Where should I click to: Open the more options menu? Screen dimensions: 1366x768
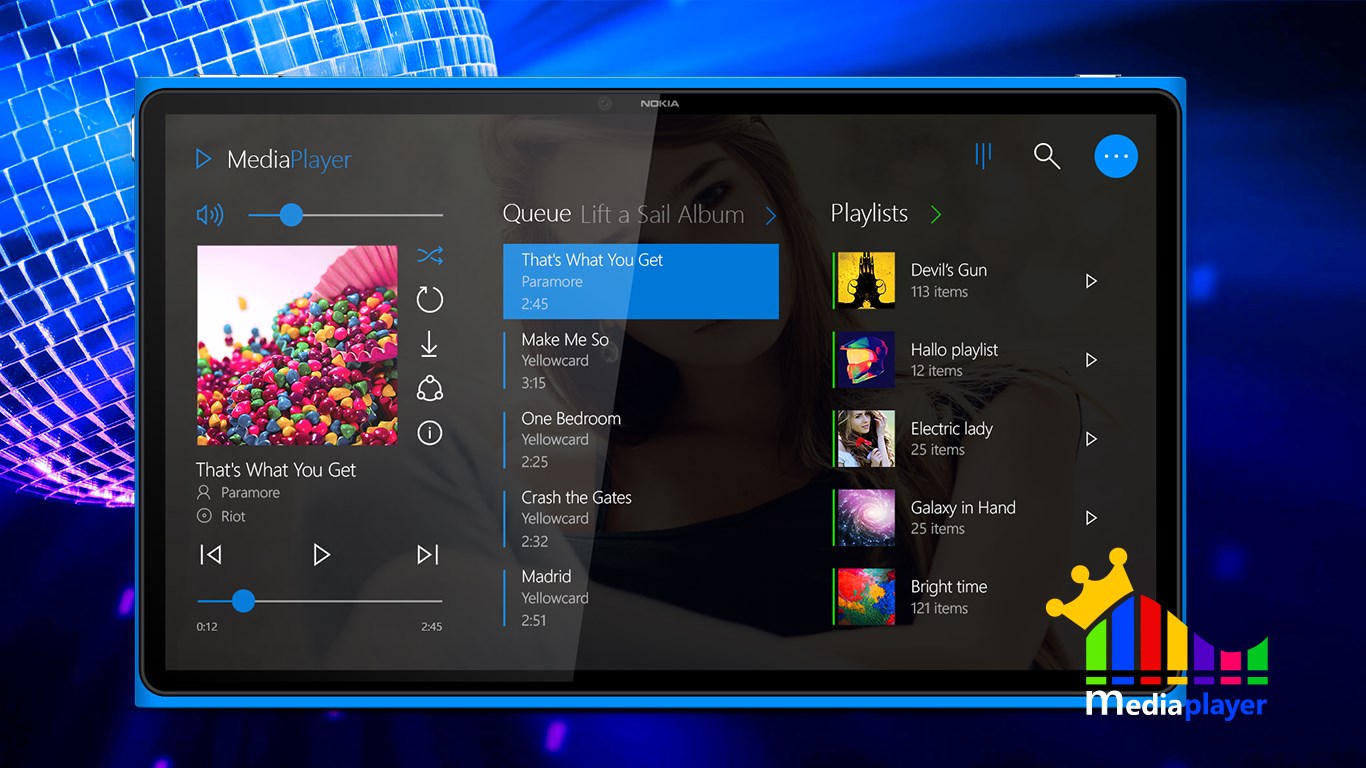pyautogui.click(x=1116, y=156)
